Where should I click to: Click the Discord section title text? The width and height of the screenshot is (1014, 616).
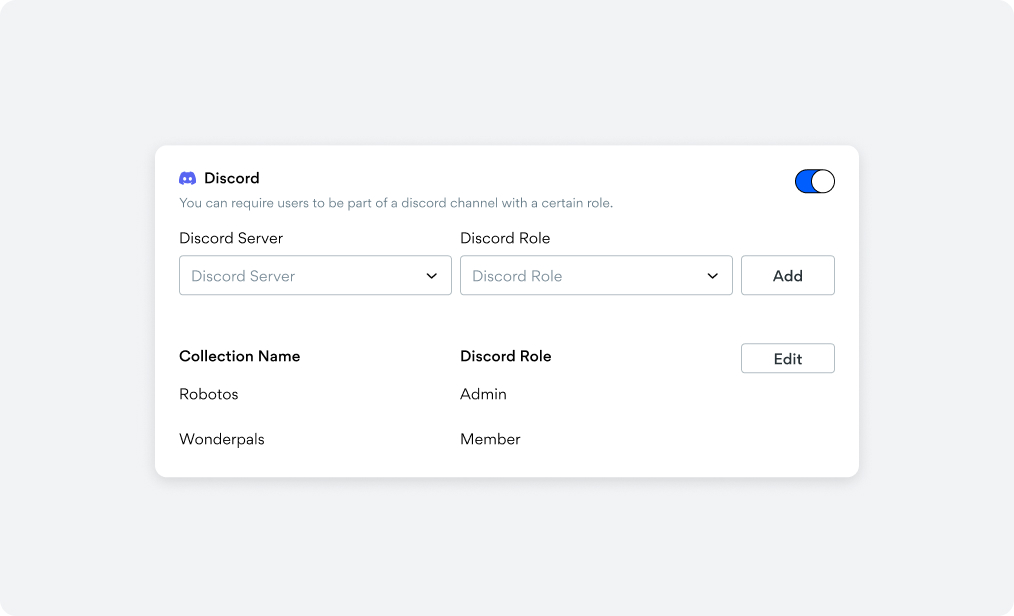point(232,178)
